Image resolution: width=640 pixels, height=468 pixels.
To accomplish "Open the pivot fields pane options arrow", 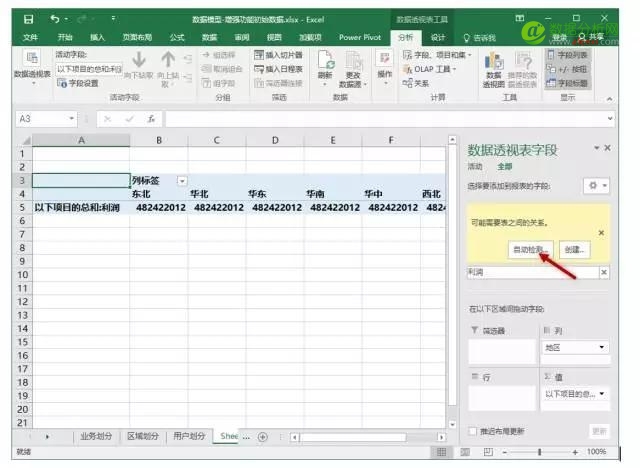I will (x=596, y=148).
